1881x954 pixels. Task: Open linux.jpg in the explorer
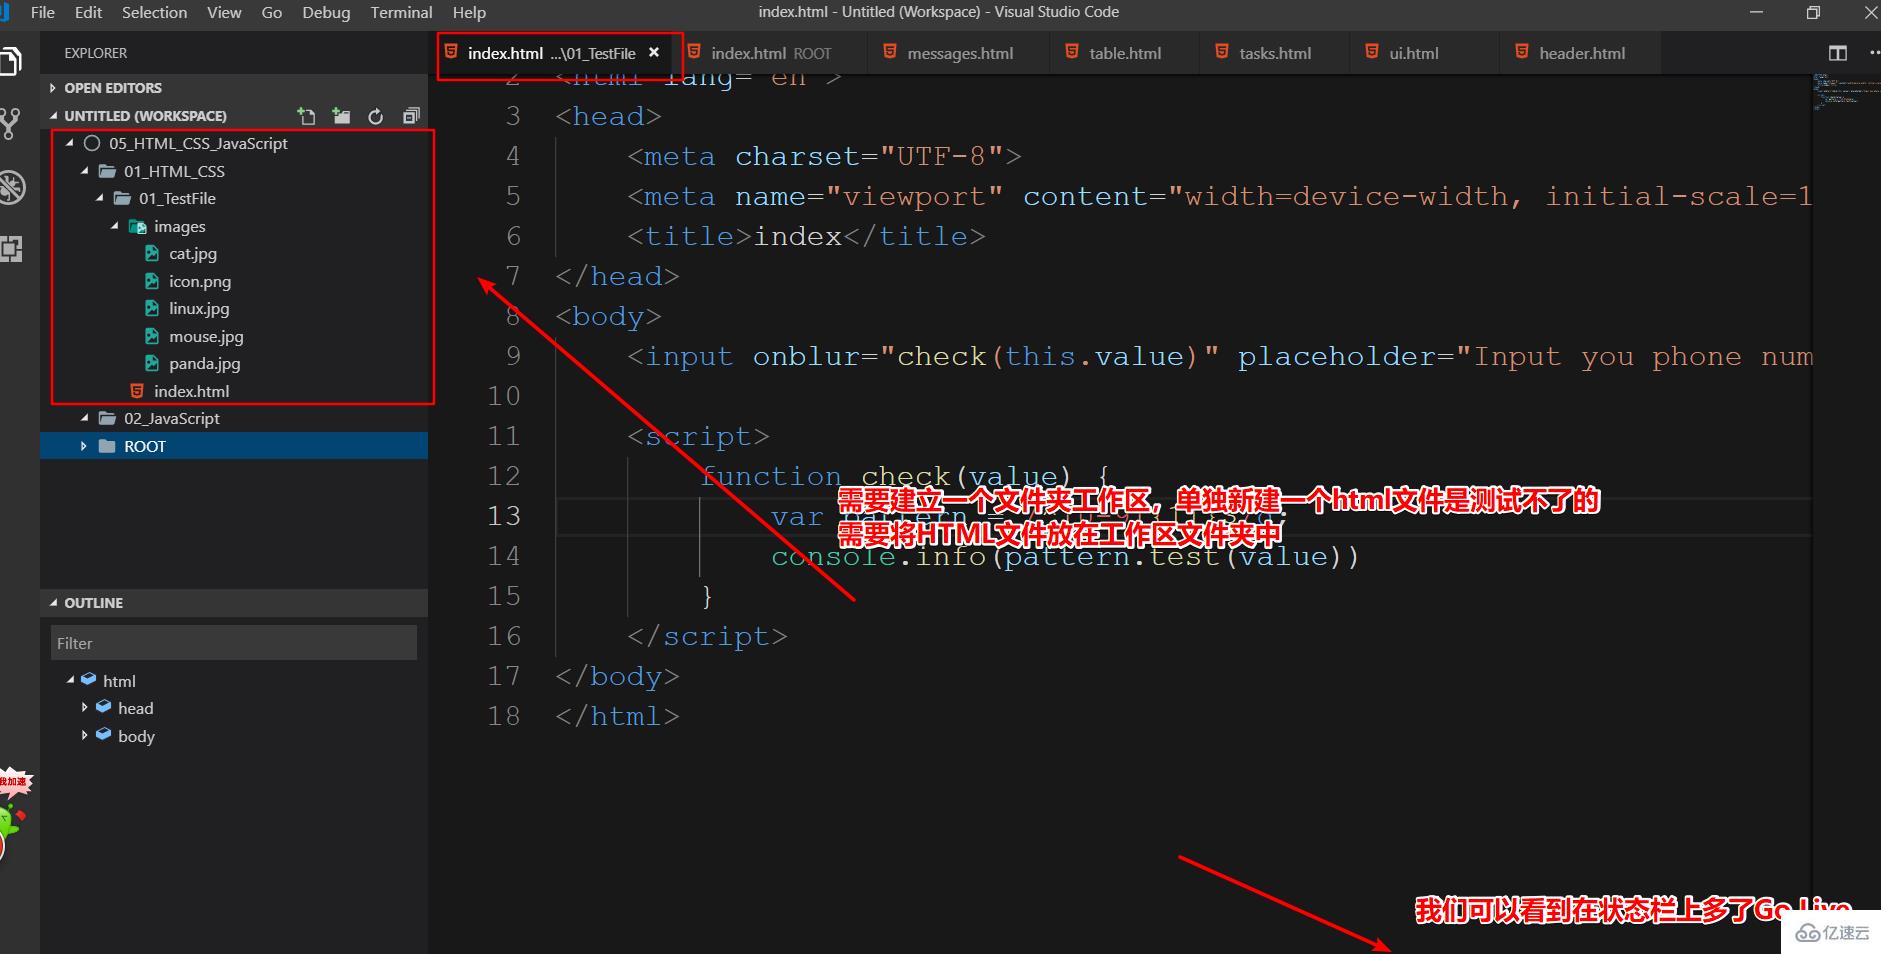(x=199, y=309)
